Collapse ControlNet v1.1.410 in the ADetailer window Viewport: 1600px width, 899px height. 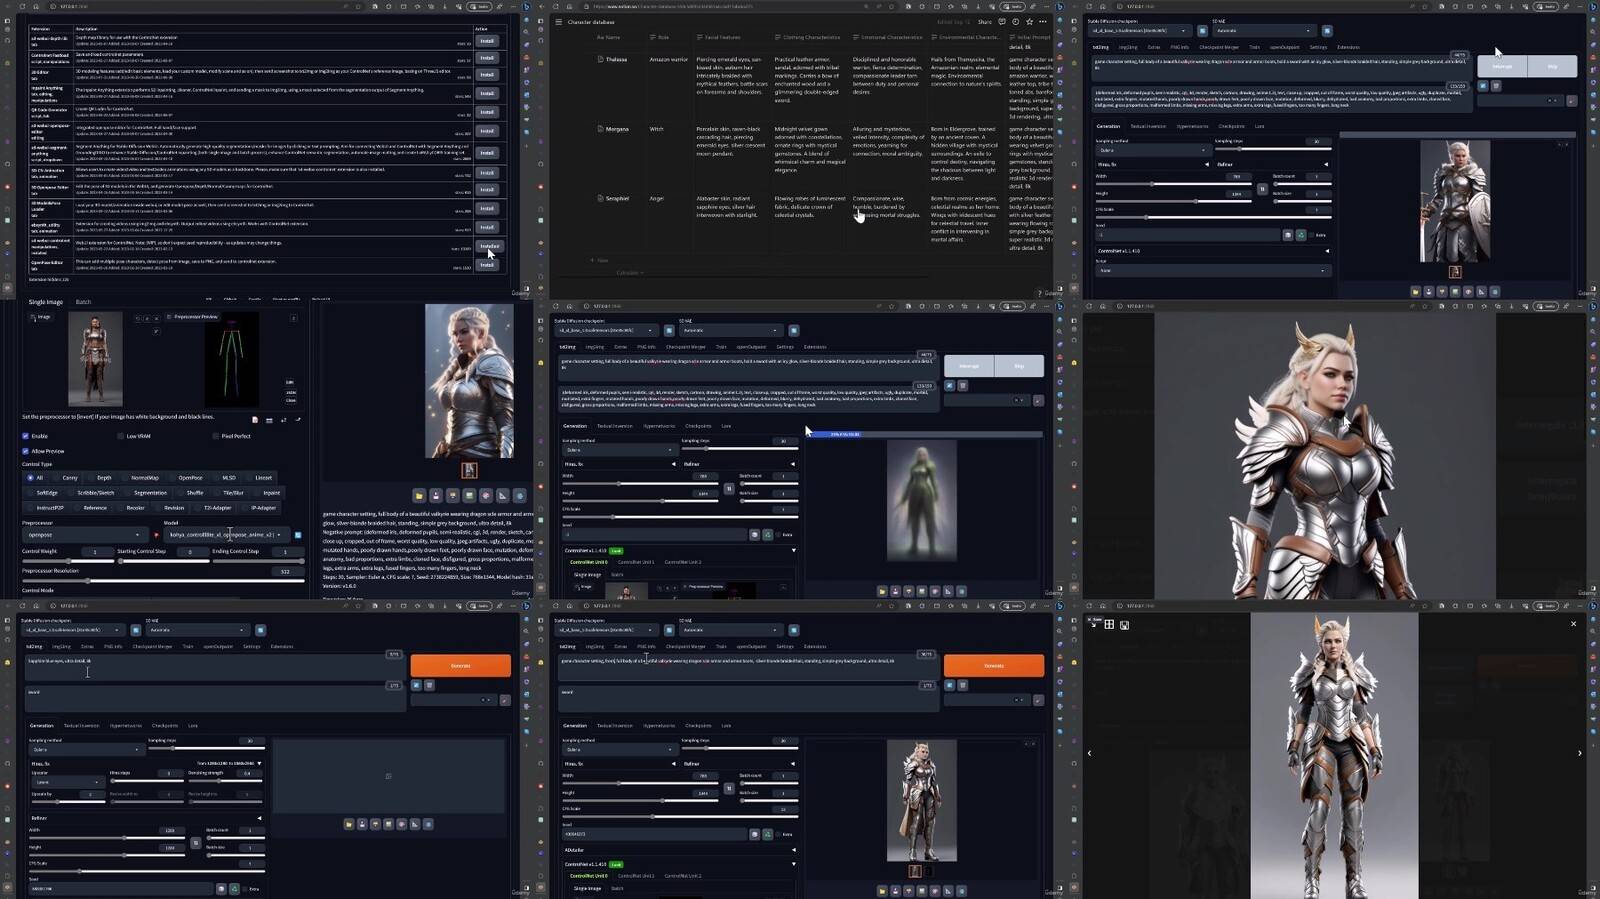pos(794,864)
